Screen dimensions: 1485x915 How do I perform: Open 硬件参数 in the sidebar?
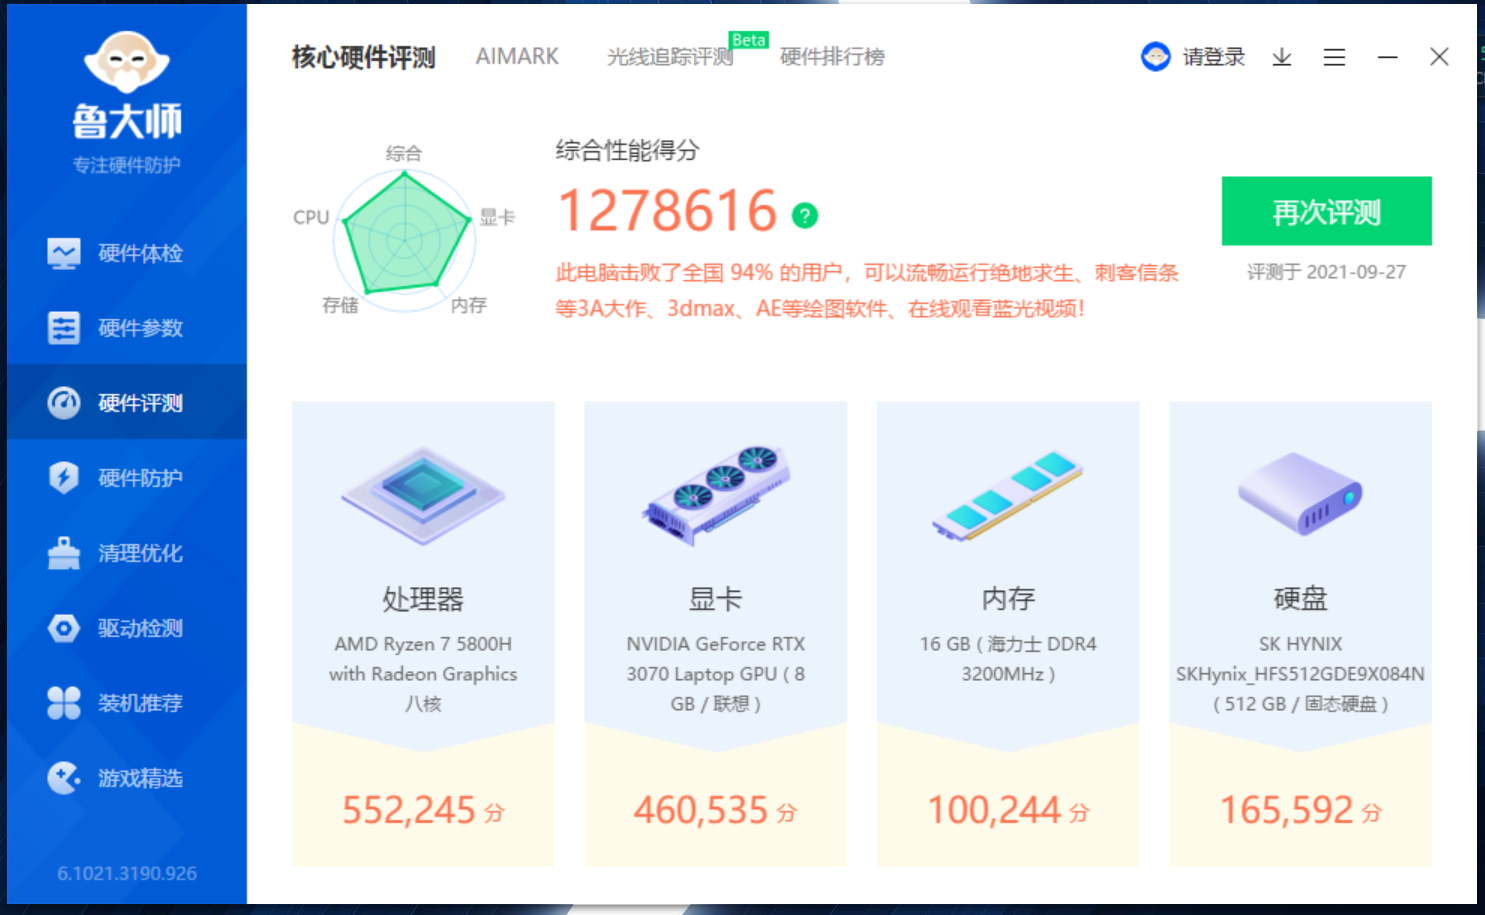(127, 328)
